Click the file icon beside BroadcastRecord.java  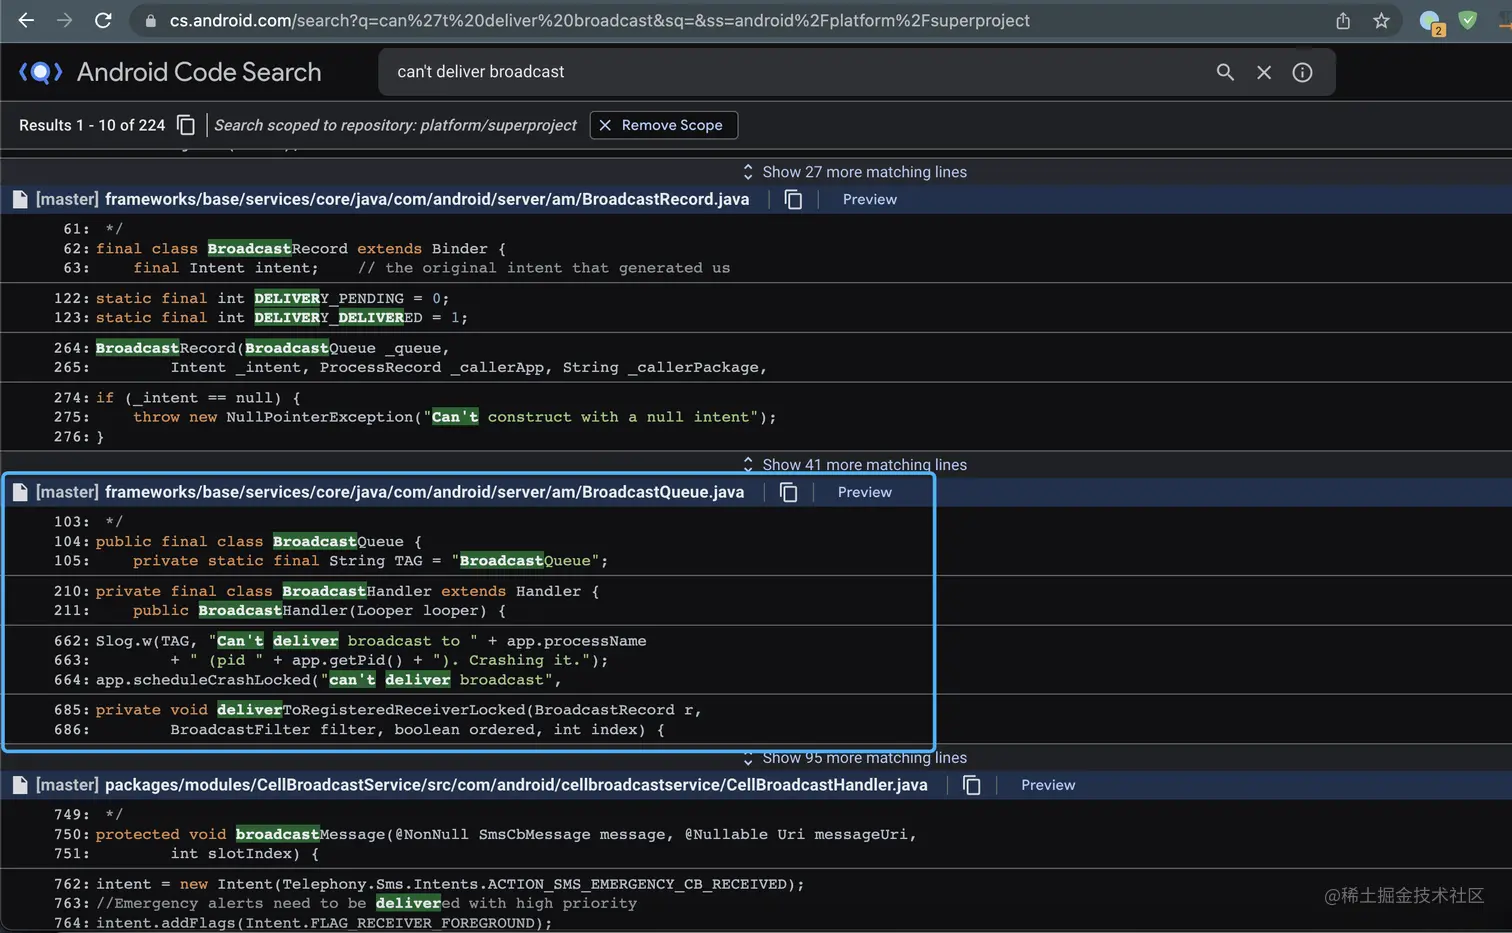pyautogui.click(x=20, y=199)
